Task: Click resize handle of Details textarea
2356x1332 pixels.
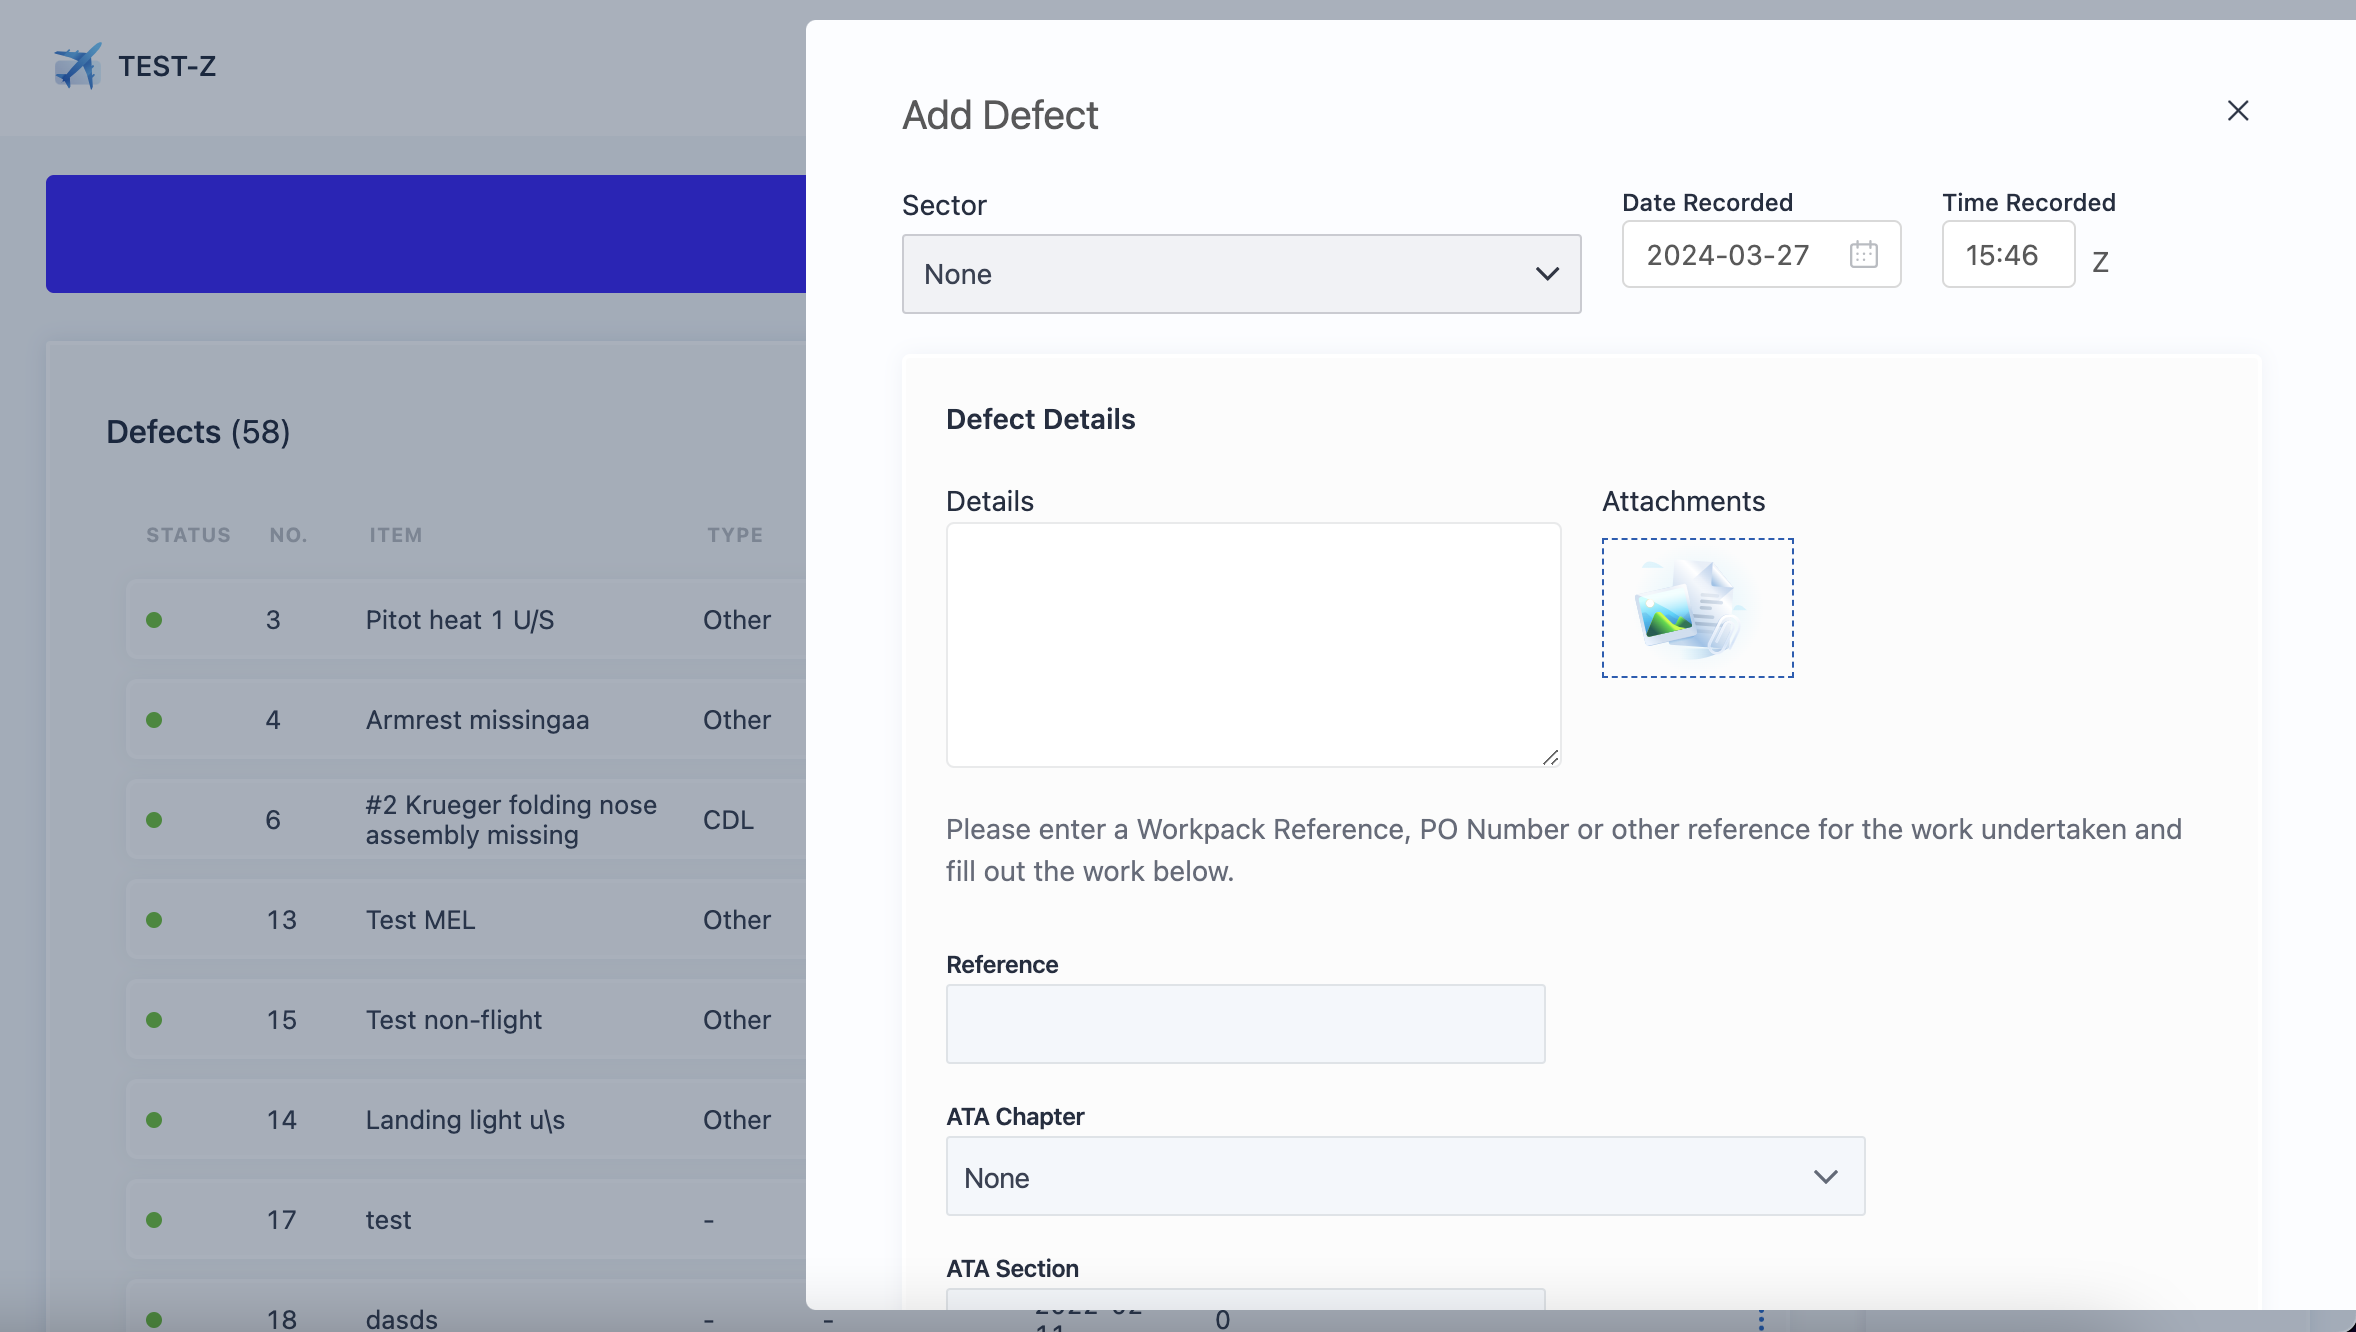Action: [x=1550, y=757]
